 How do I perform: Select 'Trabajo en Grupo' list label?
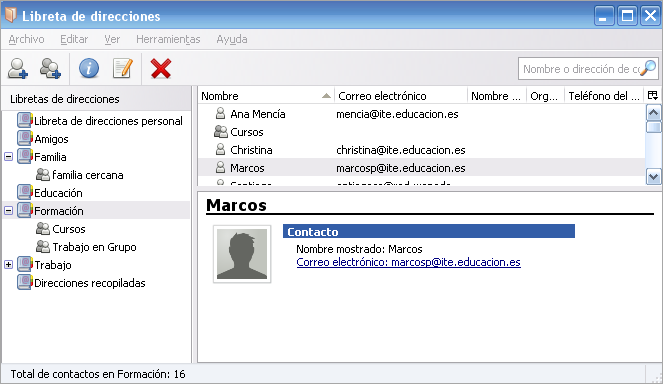(94, 247)
